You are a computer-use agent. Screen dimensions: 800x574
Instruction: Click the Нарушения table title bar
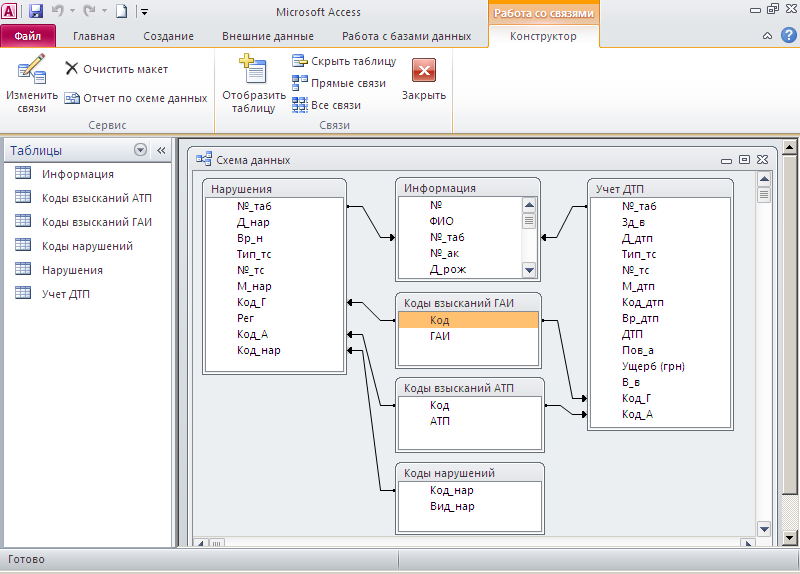point(274,189)
